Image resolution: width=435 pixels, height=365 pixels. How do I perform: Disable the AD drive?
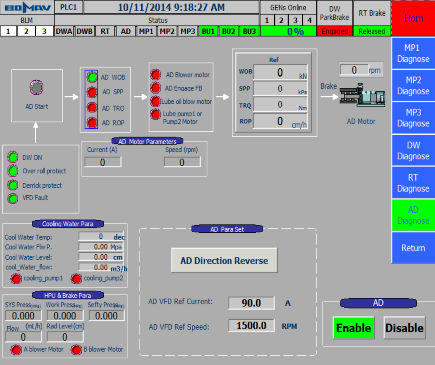(x=404, y=328)
